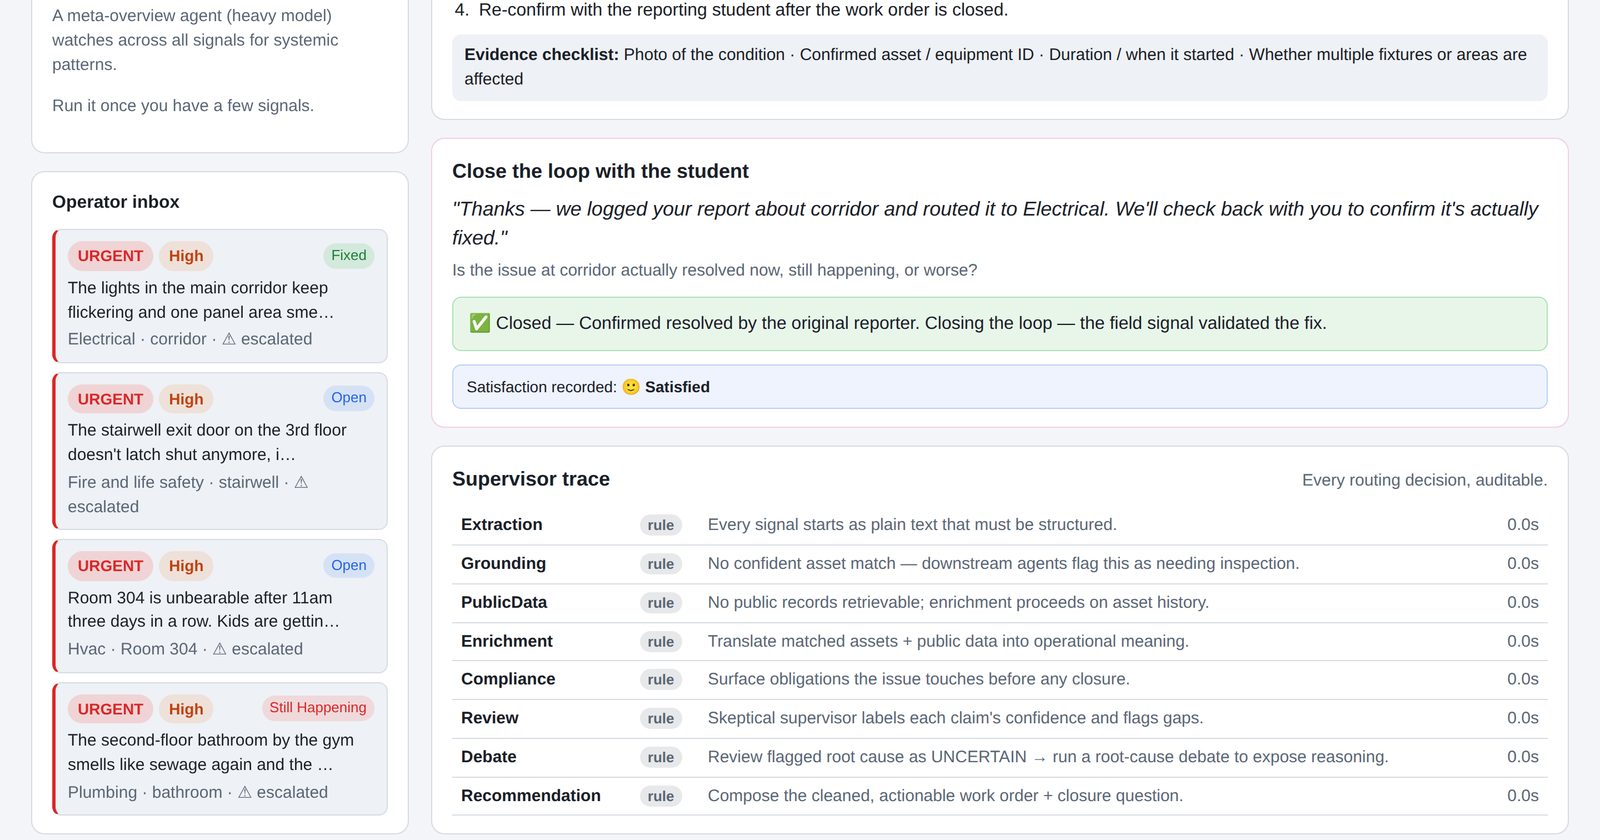The height and width of the screenshot is (840, 1600).
Task: Open the second-floor bathroom sewage inbox item
Action: [x=220, y=749]
